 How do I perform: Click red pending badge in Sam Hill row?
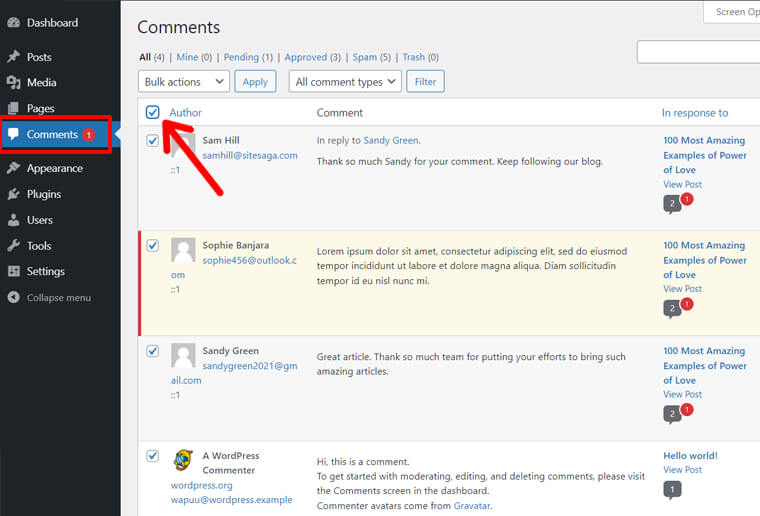pyautogui.click(x=686, y=199)
